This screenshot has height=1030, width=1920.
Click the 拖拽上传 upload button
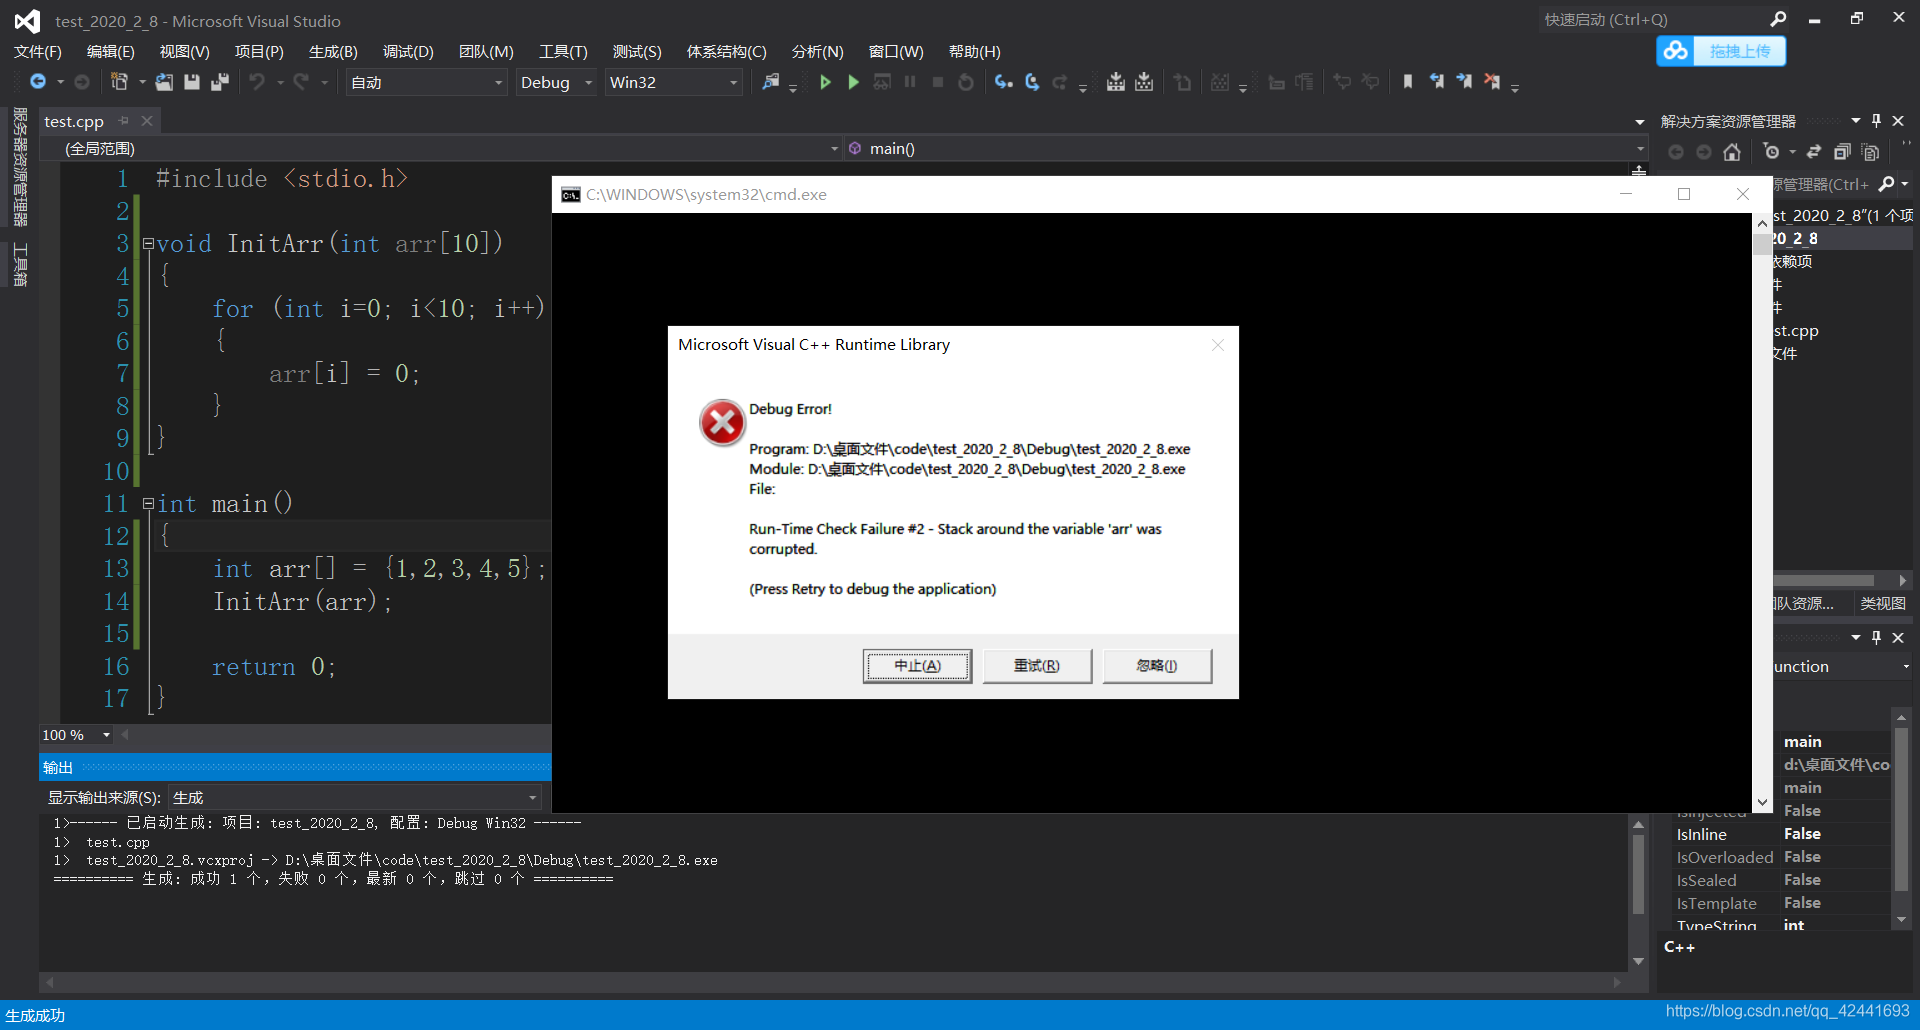click(1740, 51)
